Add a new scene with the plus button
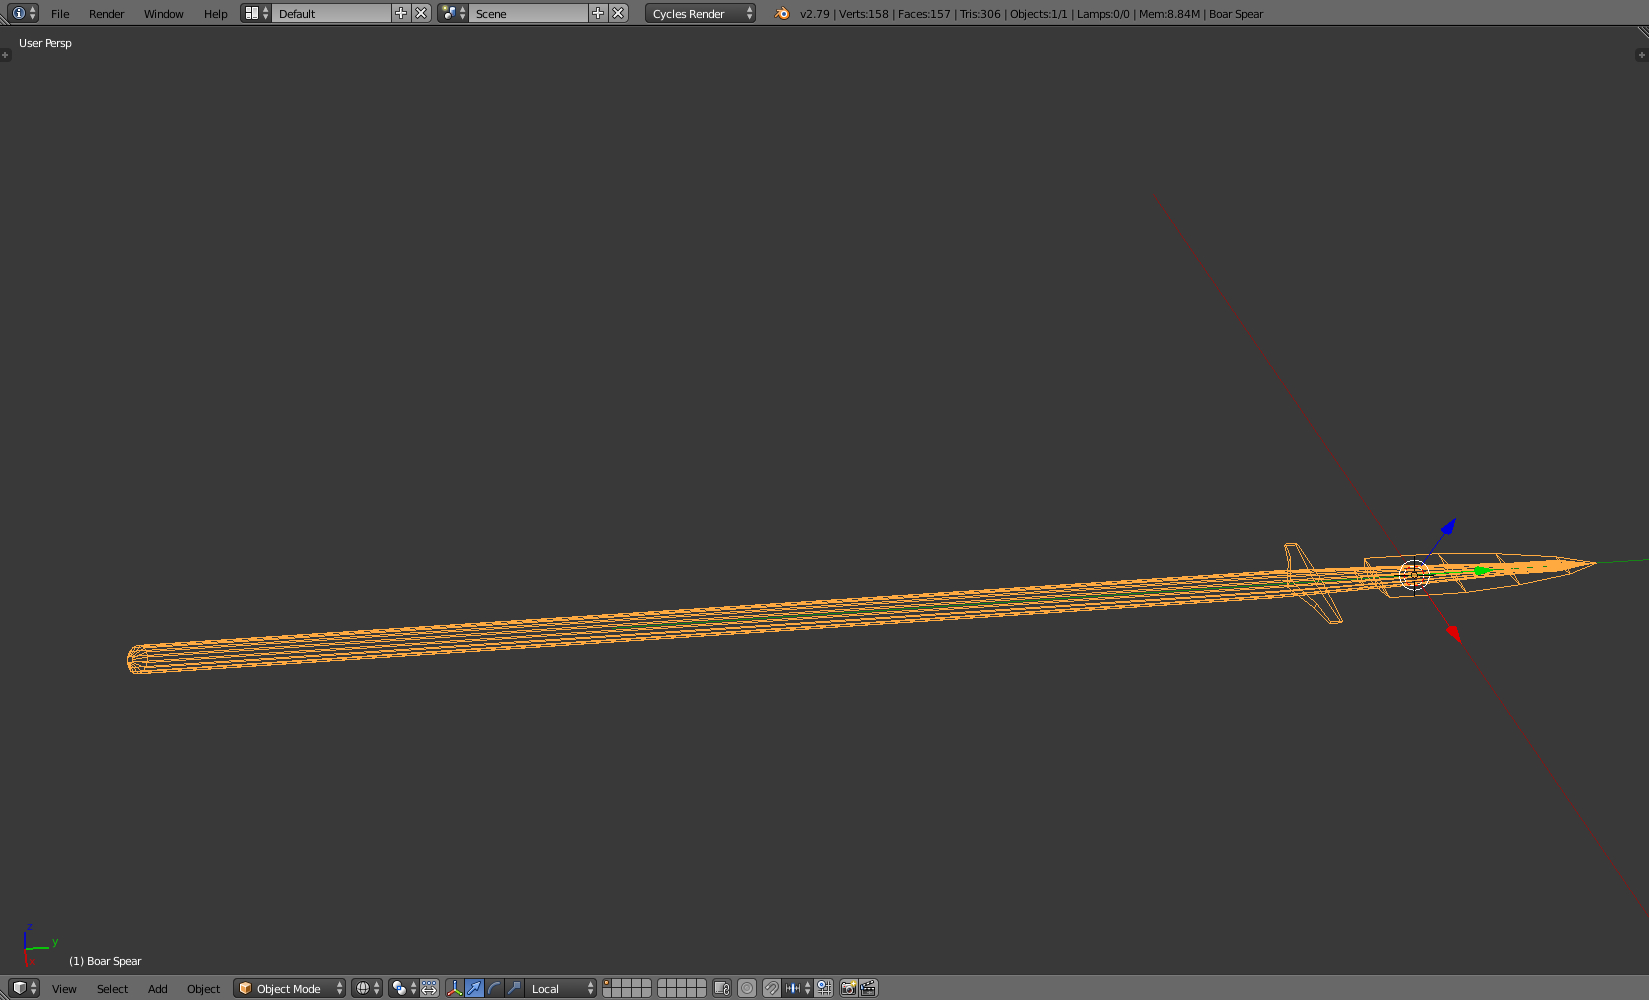The width and height of the screenshot is (1649, 1000). click(x=597, y=13)
